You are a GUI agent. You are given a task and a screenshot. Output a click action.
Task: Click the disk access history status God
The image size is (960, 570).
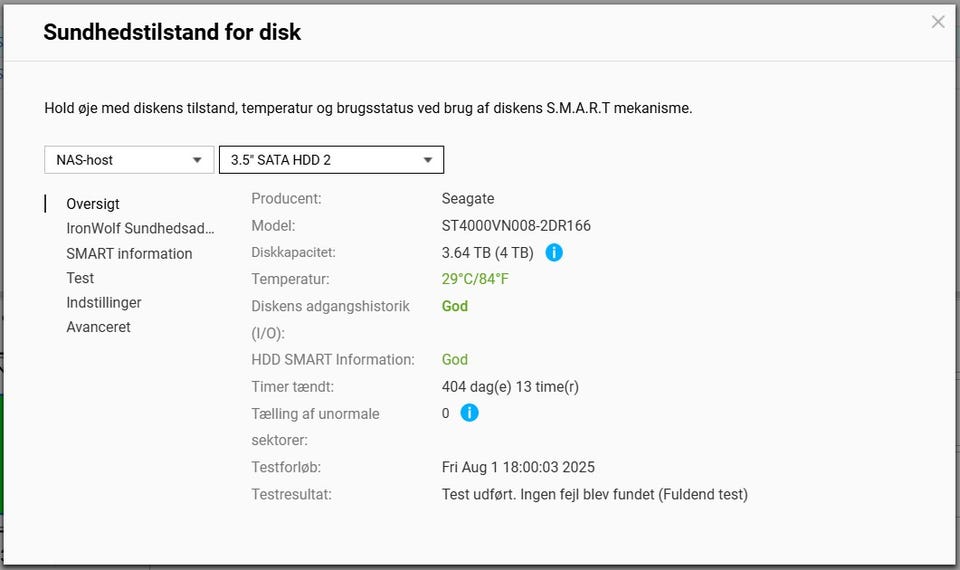coord(454,306)
